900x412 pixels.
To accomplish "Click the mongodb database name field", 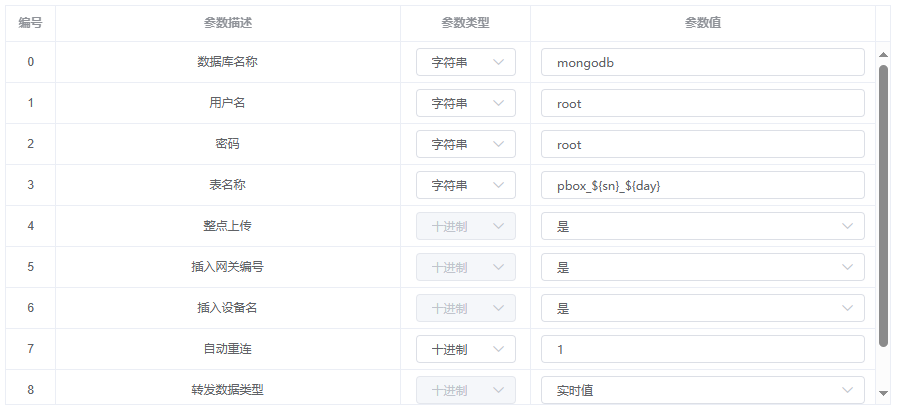I will click(703, 62).
